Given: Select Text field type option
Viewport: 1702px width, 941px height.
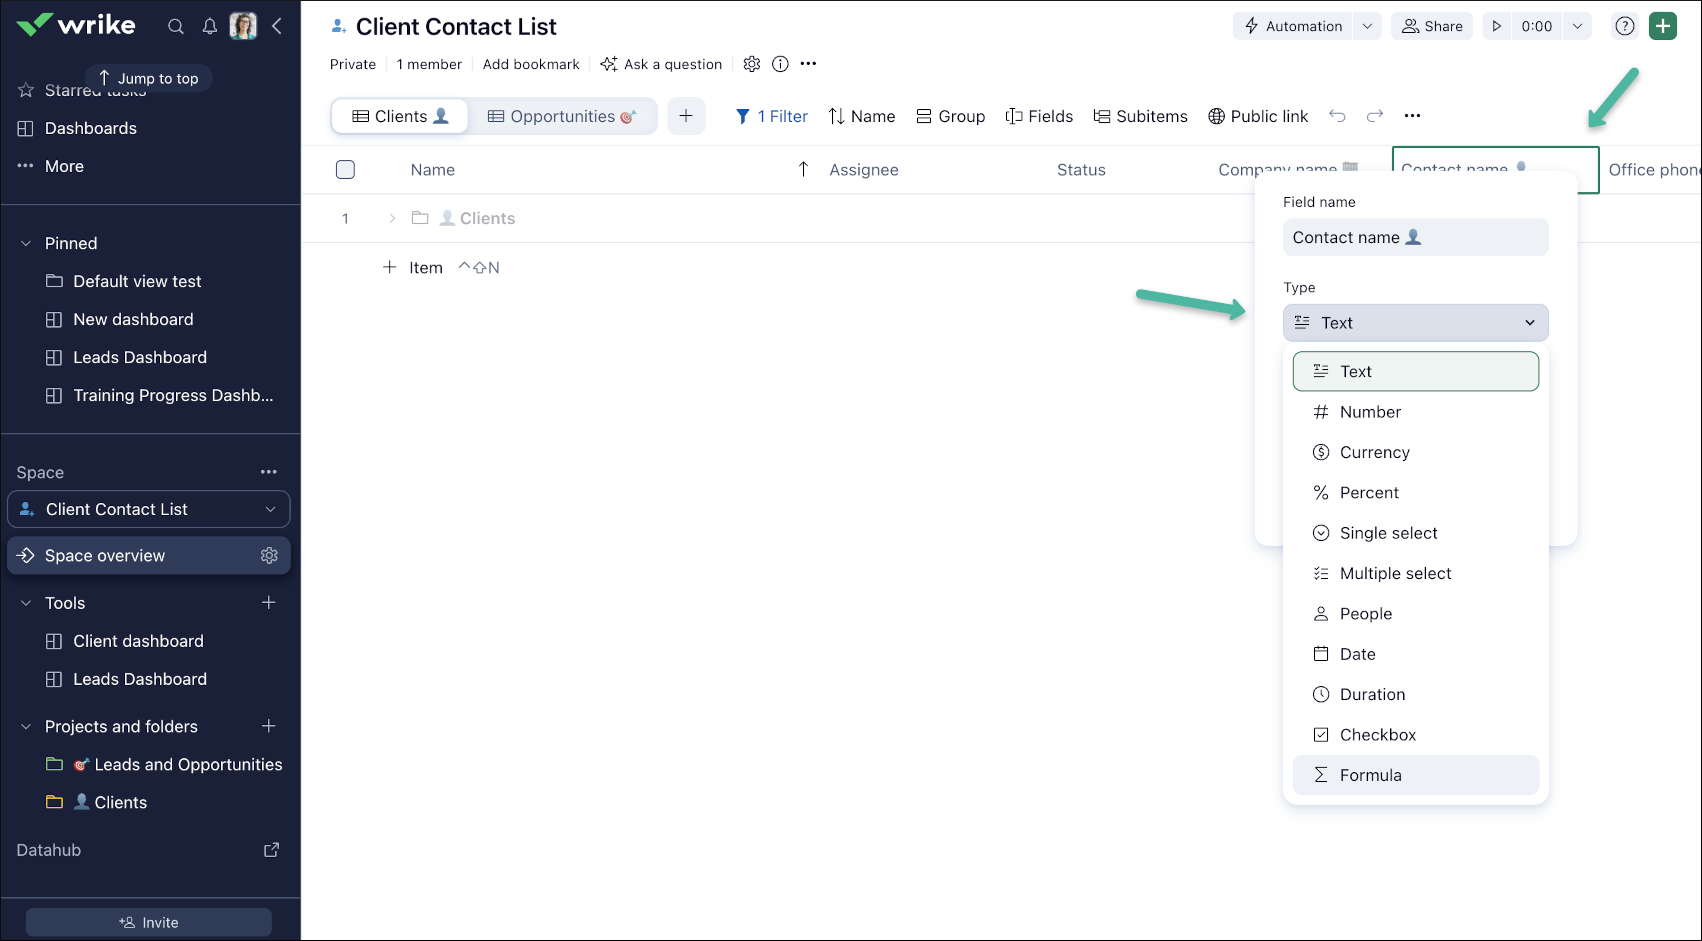Looking at the screenshot, I should (1415, 371).
